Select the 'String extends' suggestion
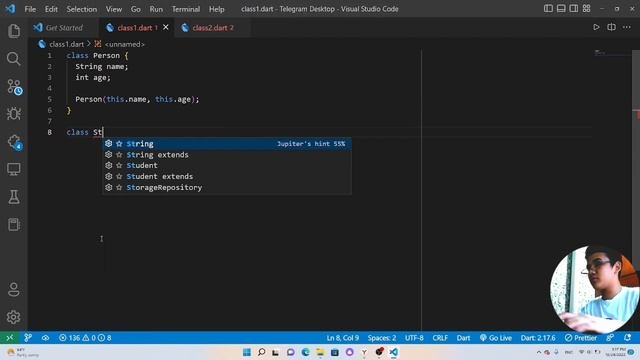This screenshot has width=640, height=360. (227, 155)
